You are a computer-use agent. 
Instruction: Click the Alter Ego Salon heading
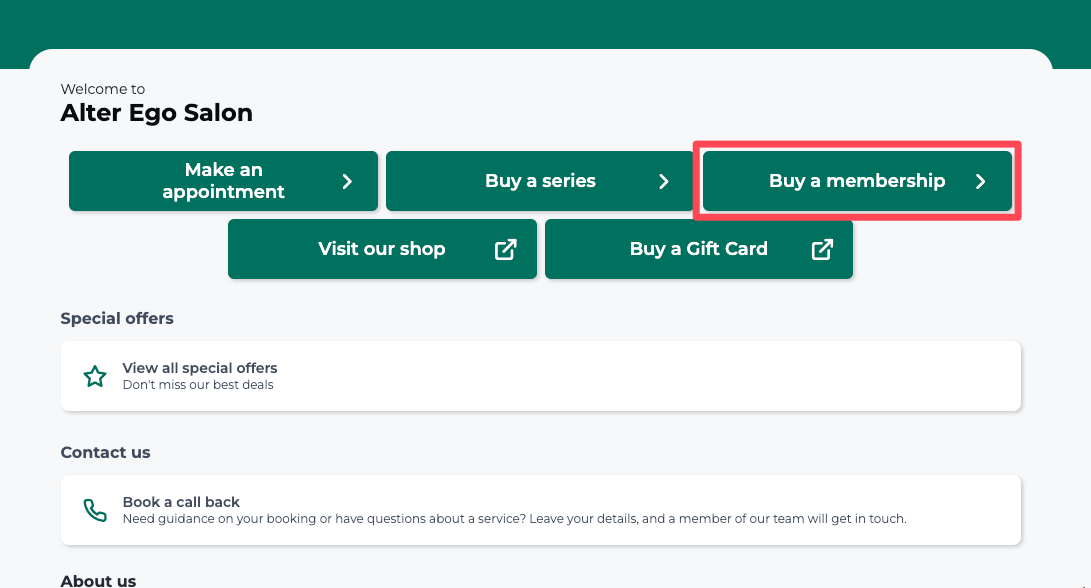(157, 113)
